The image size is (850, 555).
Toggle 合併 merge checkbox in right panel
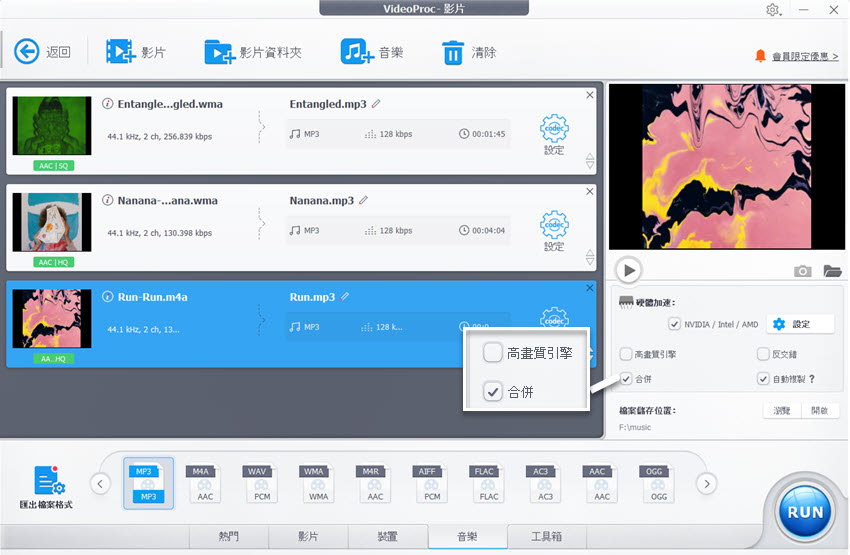click(x=626, y=378)
